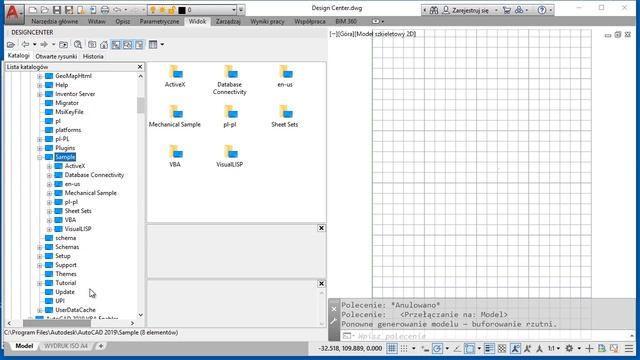Select the Mechanical Sample folder in content pane

tap(175, 117)
